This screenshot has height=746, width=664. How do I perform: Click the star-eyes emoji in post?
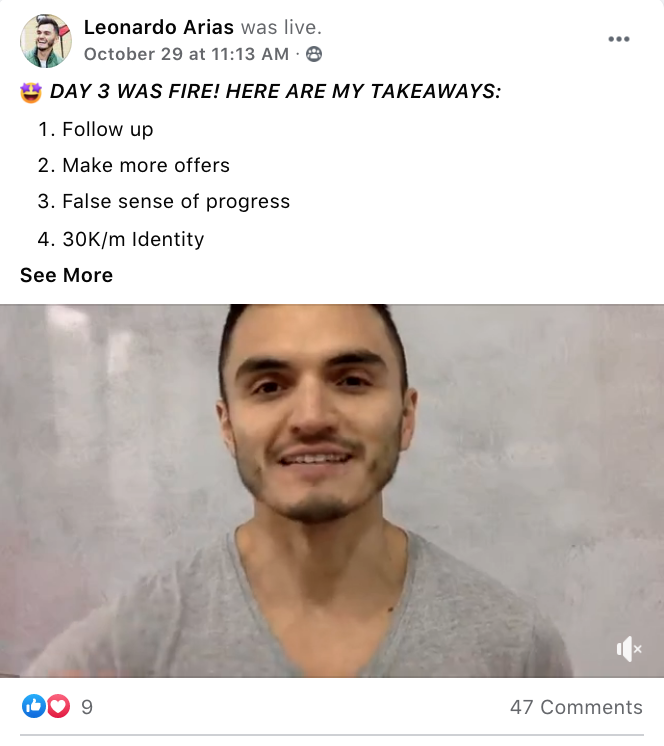[31, 92]
